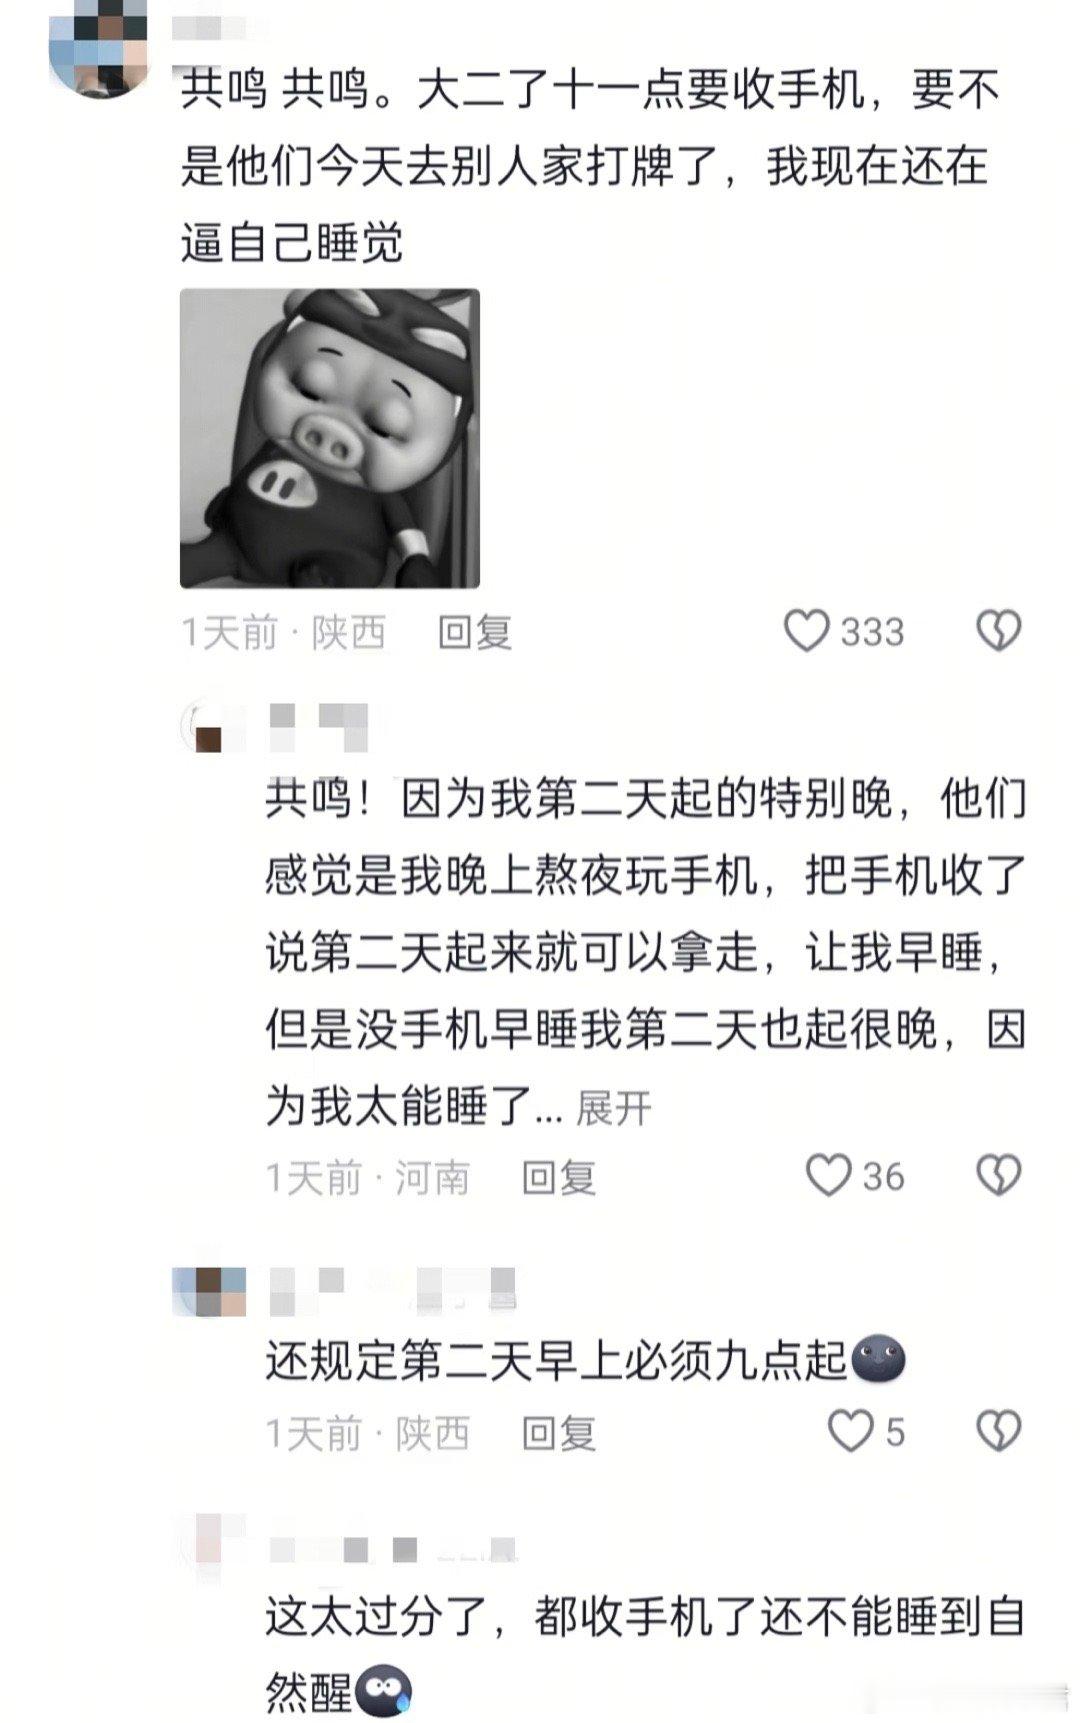Open the sleeping pig image
This screenshot has width=1080, height=1723.
330,438
